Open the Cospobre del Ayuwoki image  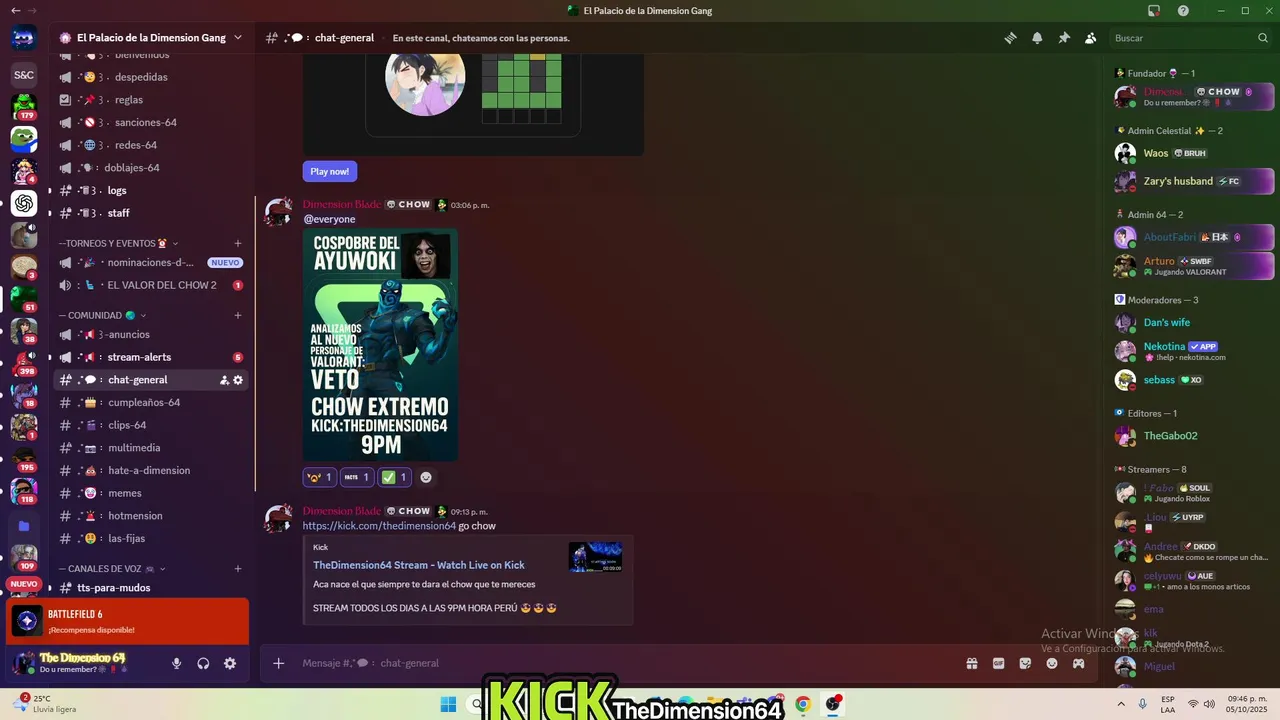pos(380,345)
